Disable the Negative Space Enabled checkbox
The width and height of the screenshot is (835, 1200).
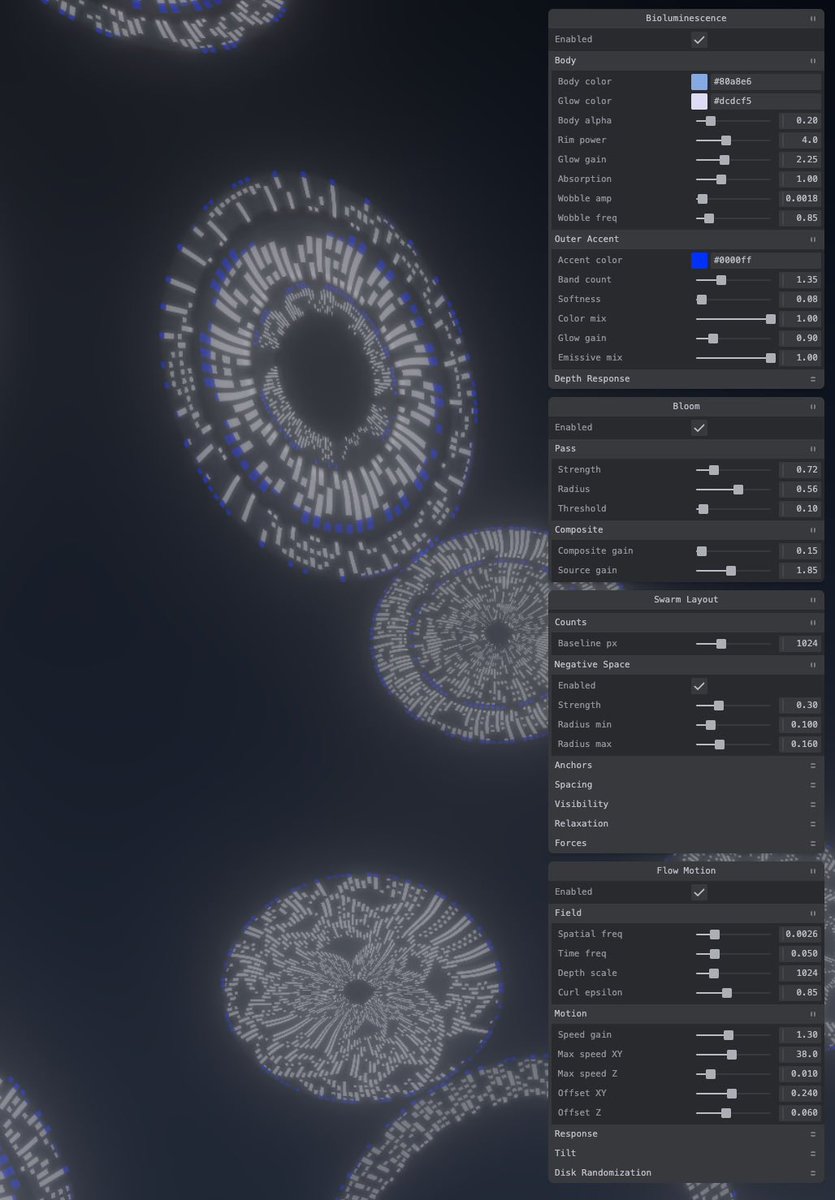point(699,686)
